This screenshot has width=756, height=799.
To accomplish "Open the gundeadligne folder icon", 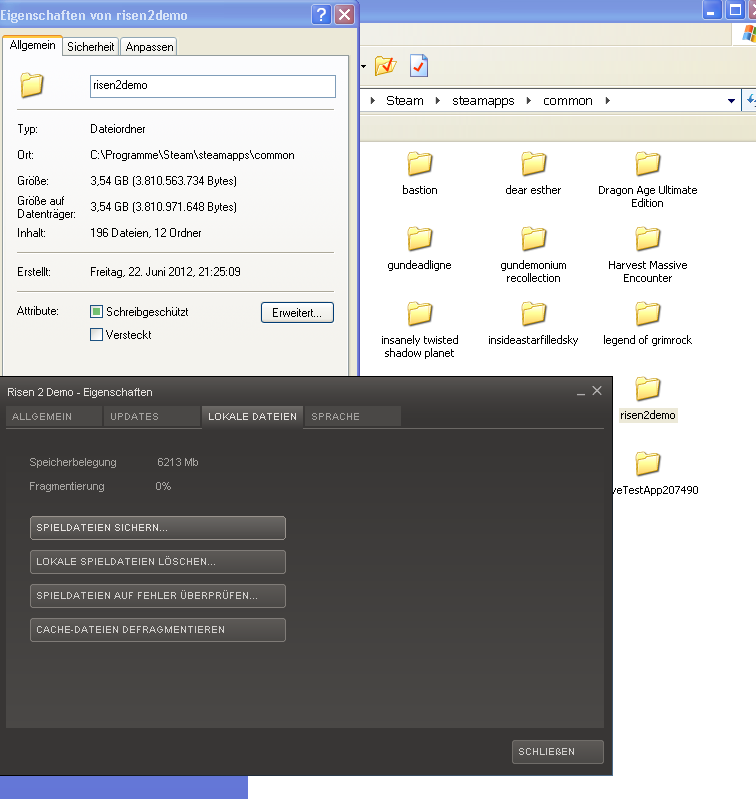I will [x=420, y=238].
